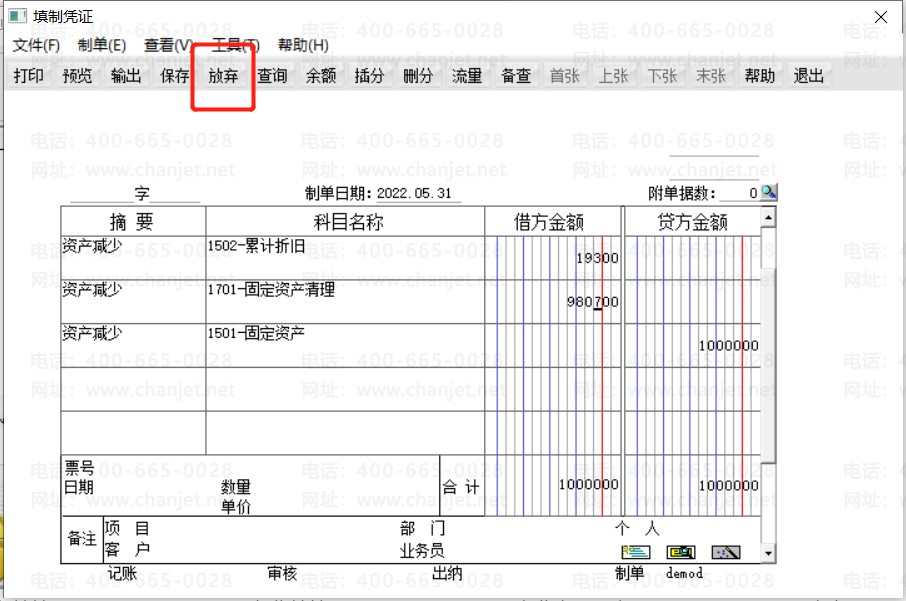
Task: Click debit amount 19300
Action: pos(597,258)
